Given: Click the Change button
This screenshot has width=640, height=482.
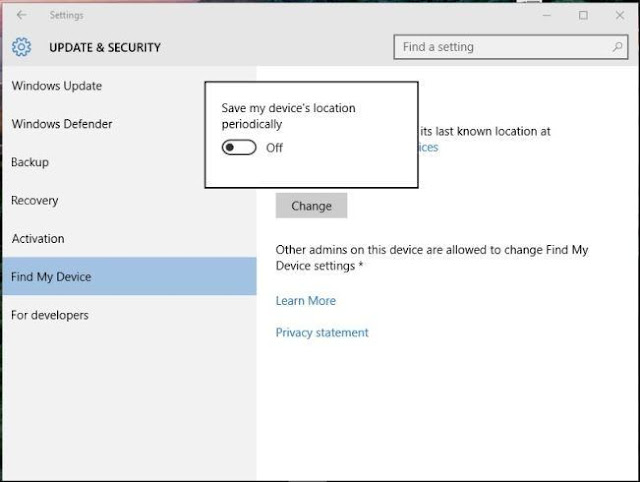Looking at the screenshot, I should click(311, 206).
